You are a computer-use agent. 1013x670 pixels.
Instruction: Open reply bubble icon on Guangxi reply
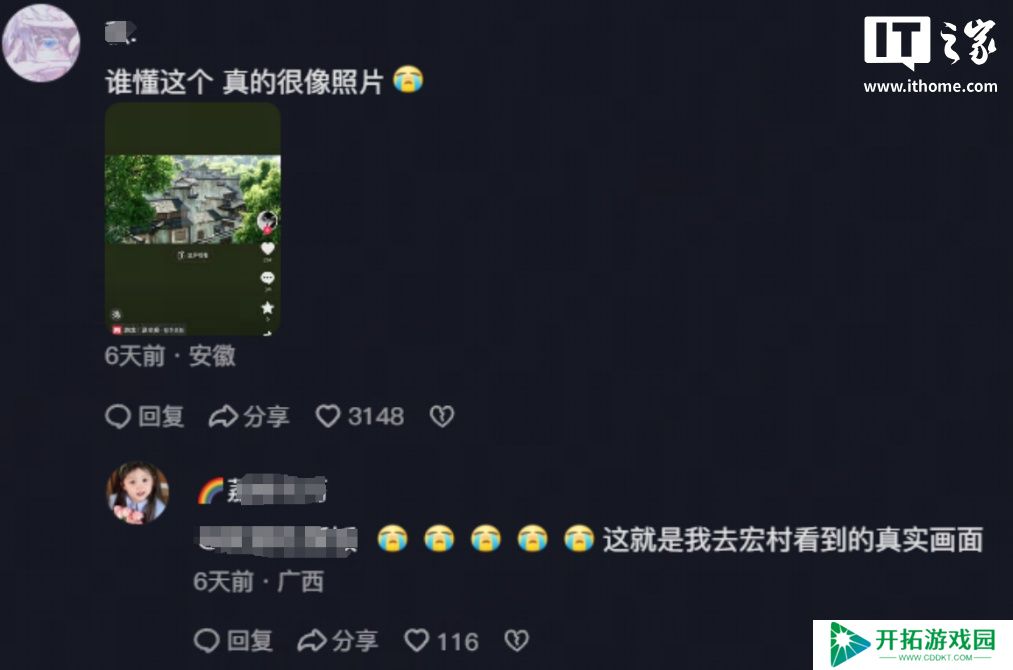(207, 641)
